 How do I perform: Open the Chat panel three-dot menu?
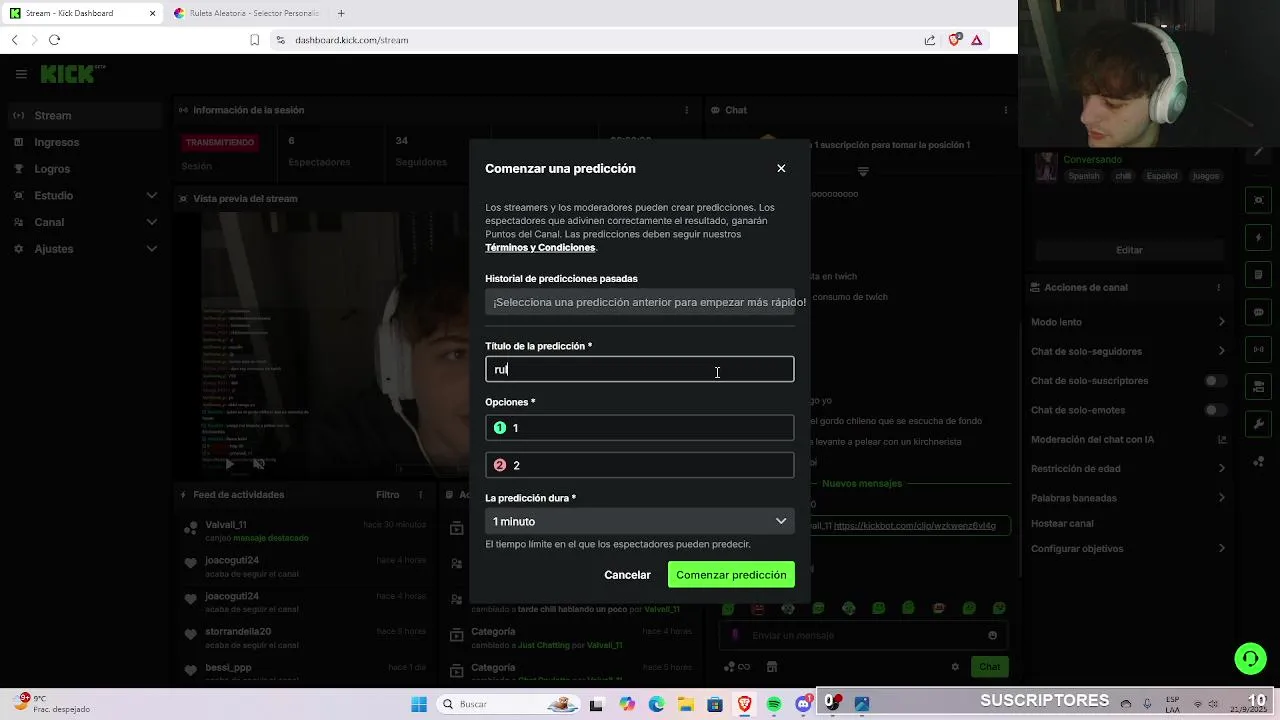point(1005,110)
